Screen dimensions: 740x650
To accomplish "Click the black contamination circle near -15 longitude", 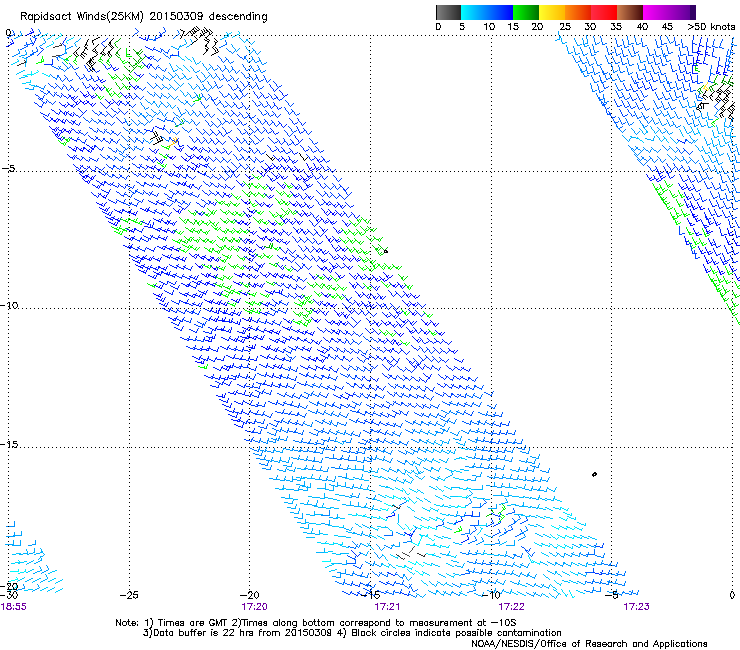I will [x=386, y=252].
